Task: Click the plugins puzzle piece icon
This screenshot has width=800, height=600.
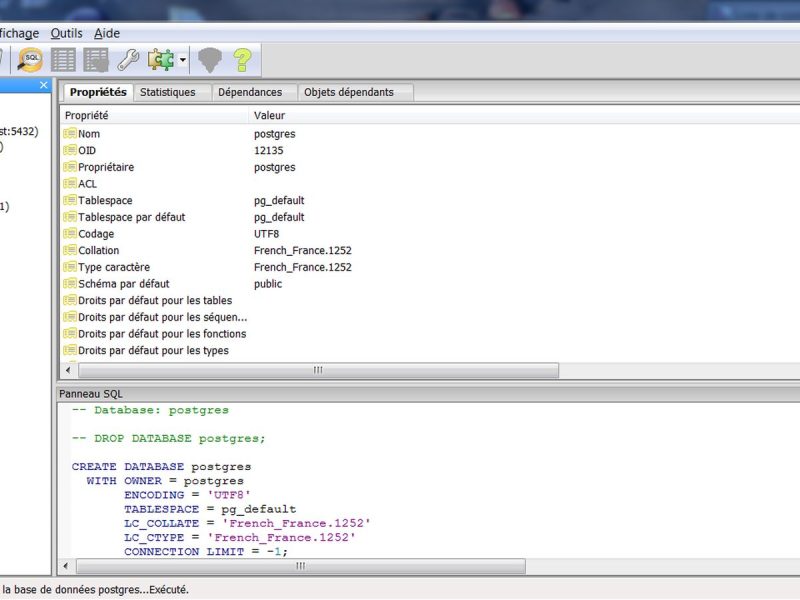Action: pyautogui.click(x=161, y=60)
